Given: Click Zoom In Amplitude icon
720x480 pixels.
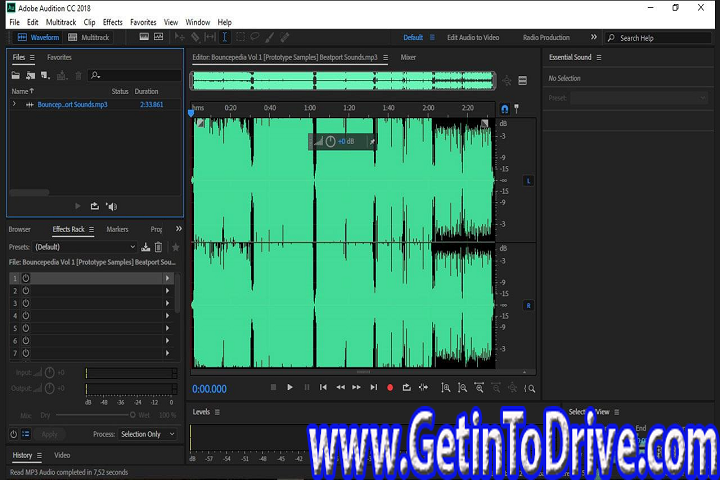Looking at the screenshot, I should [445, 388].
